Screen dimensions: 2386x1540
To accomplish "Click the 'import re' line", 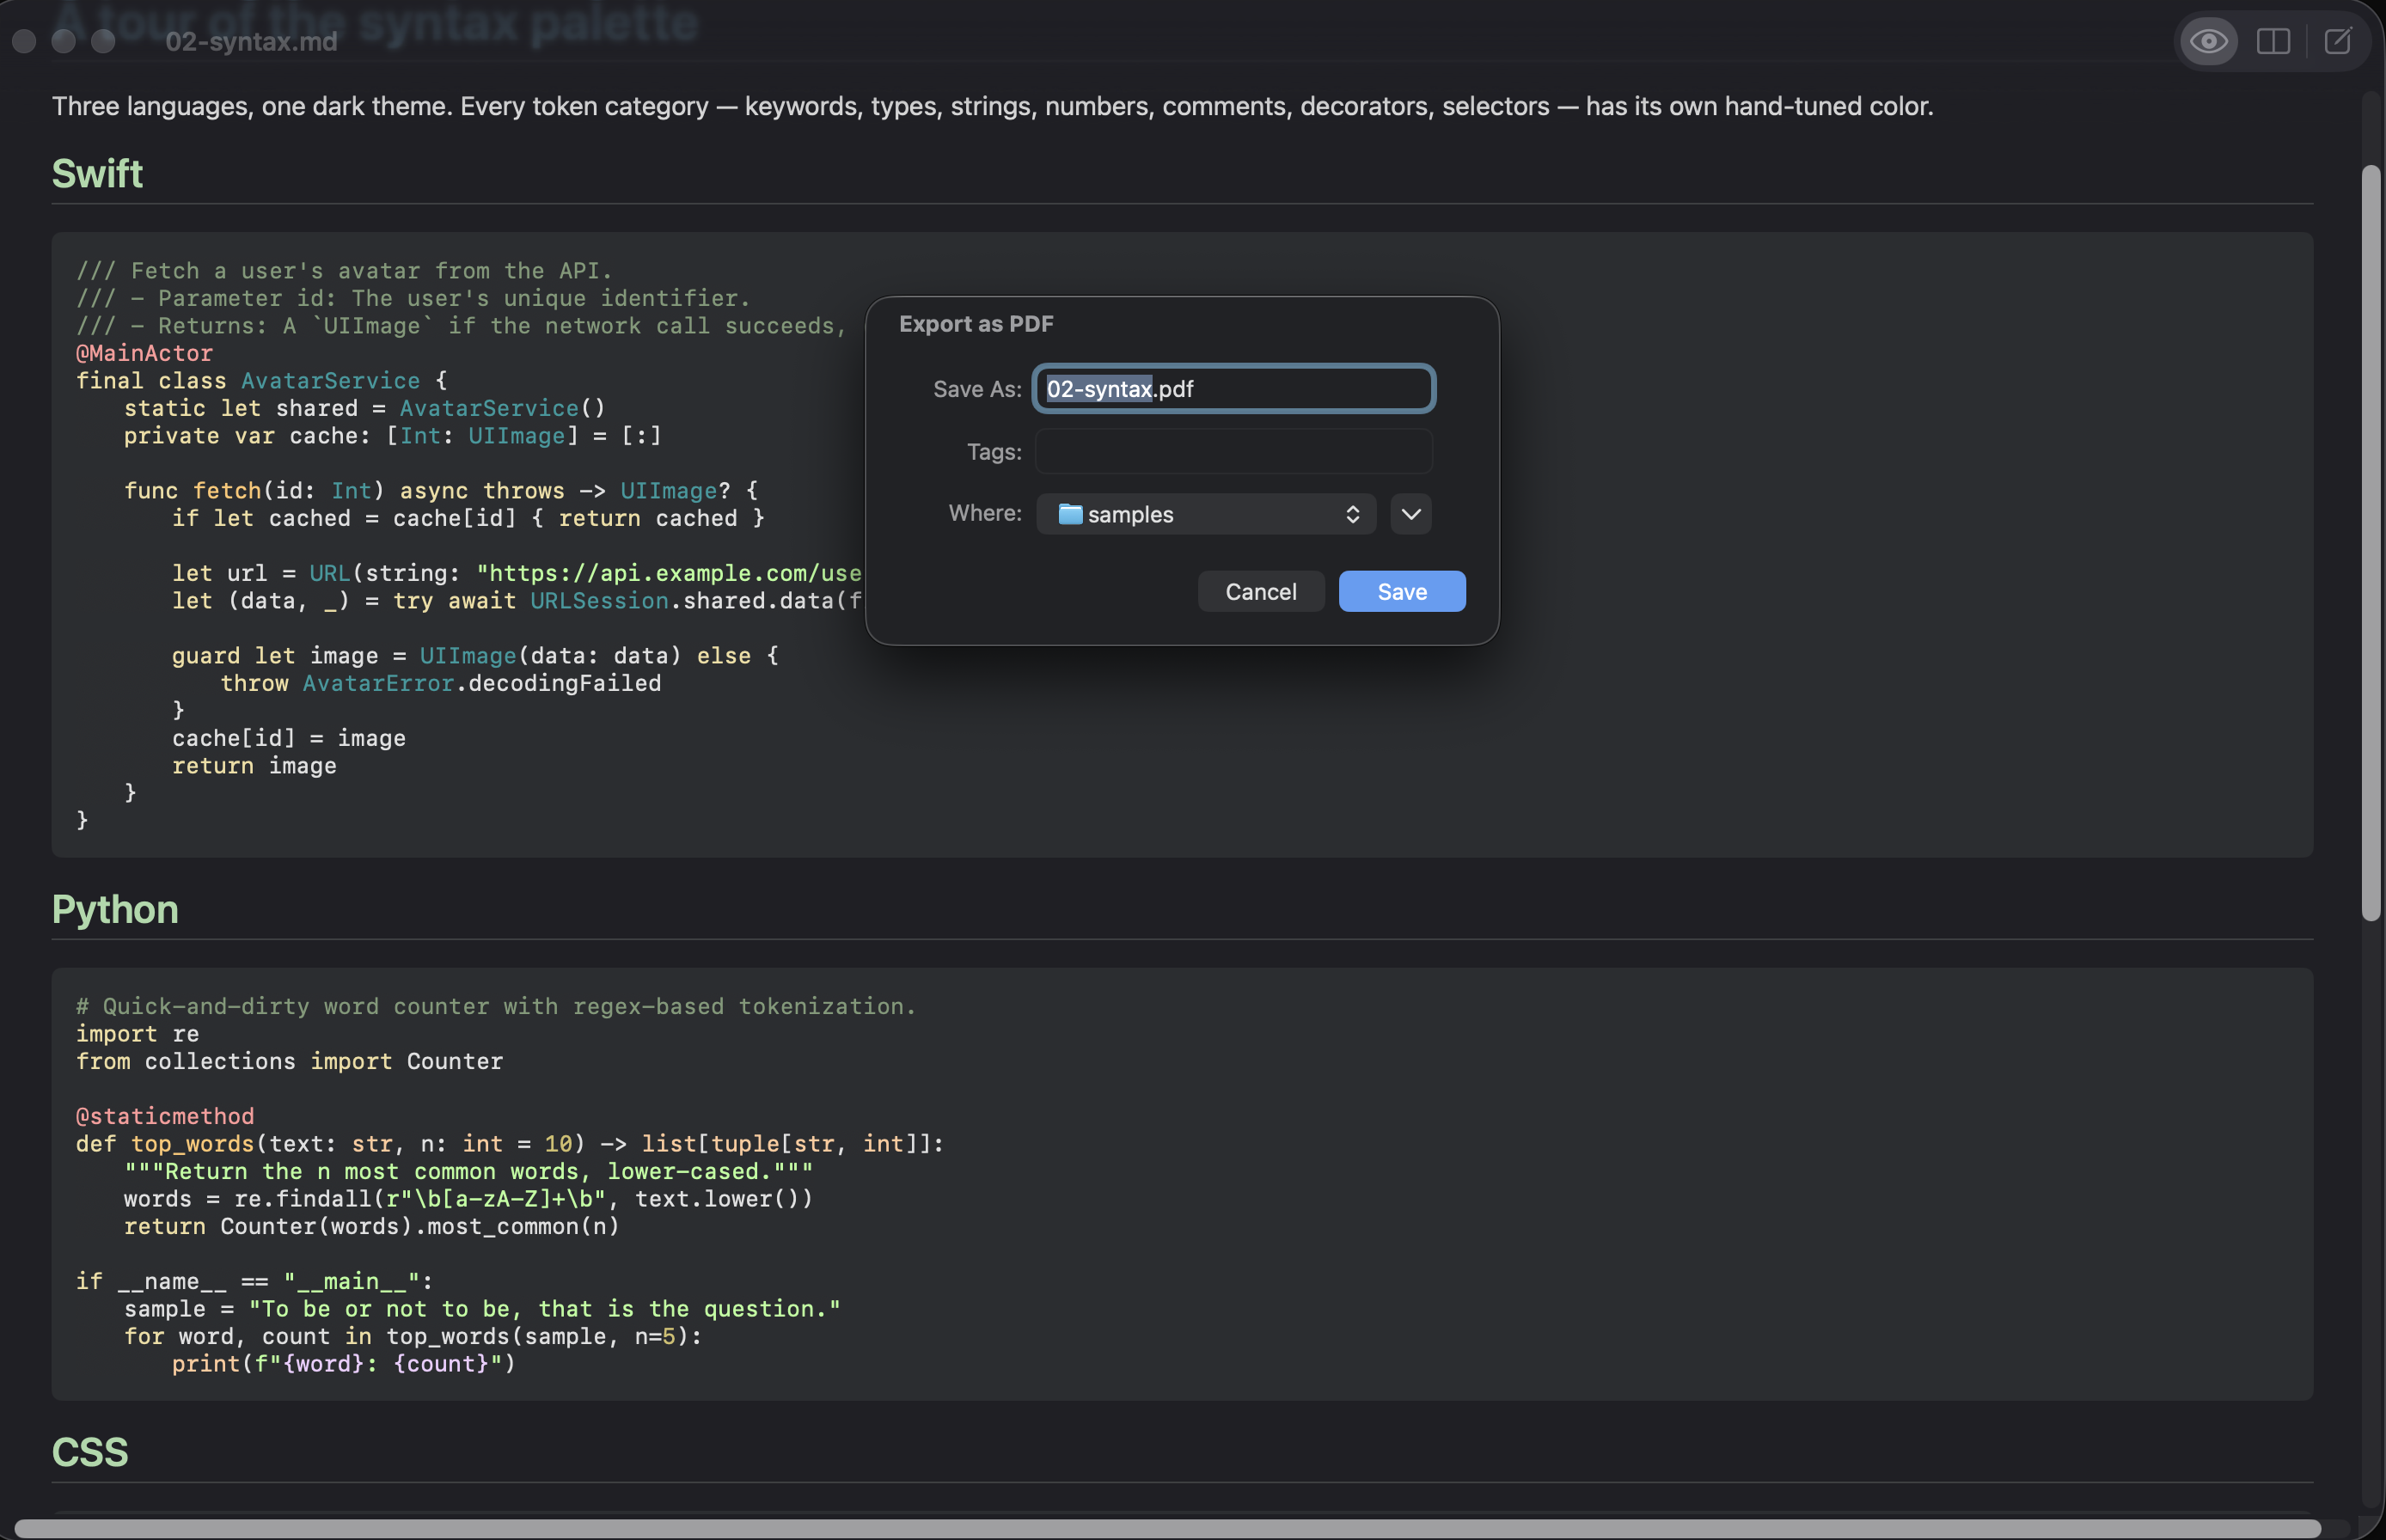I will pos(138,1034).
